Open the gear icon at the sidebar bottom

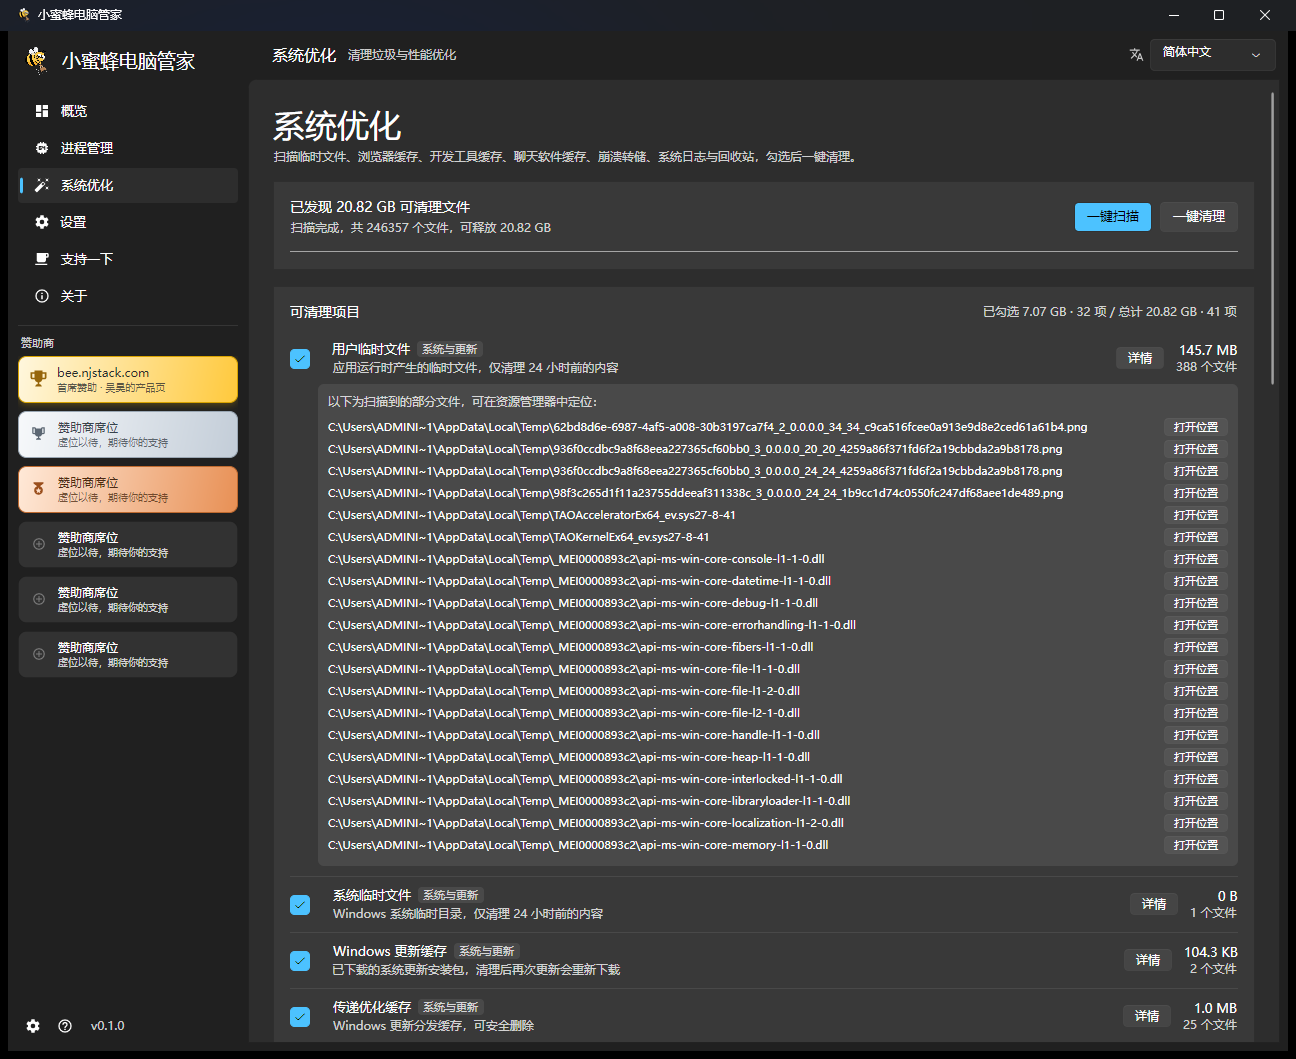tap(33, 1026)
